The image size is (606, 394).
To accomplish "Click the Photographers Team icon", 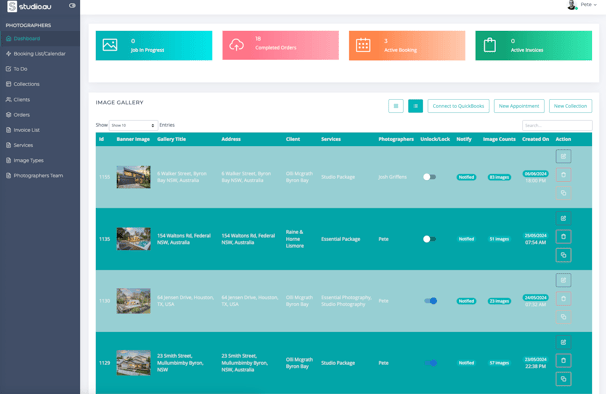I will click(x=9, y=176).
